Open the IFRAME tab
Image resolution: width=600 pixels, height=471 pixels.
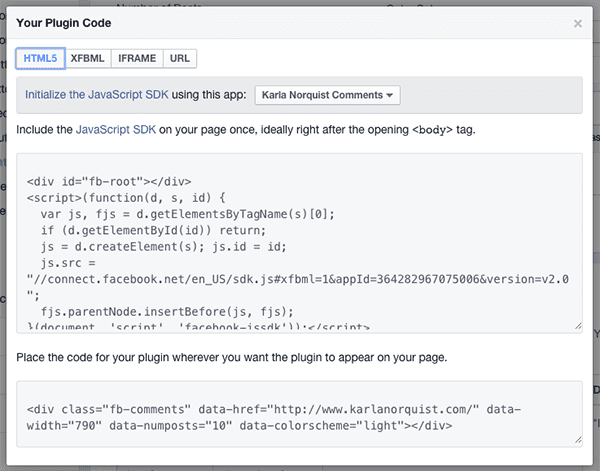(x=137, y=59)
